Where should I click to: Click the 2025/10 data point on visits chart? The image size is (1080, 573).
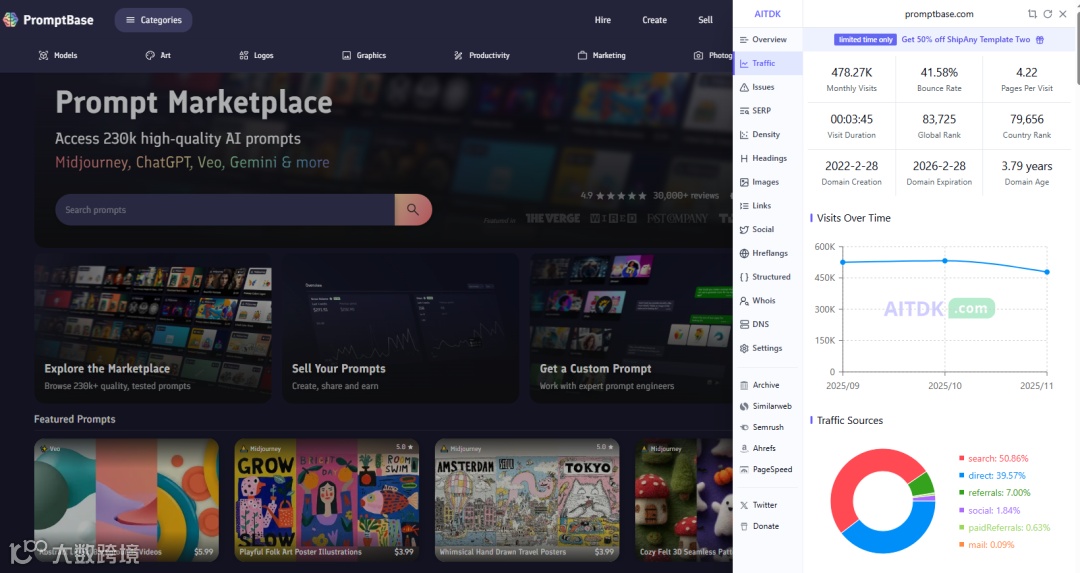point(944,260)
